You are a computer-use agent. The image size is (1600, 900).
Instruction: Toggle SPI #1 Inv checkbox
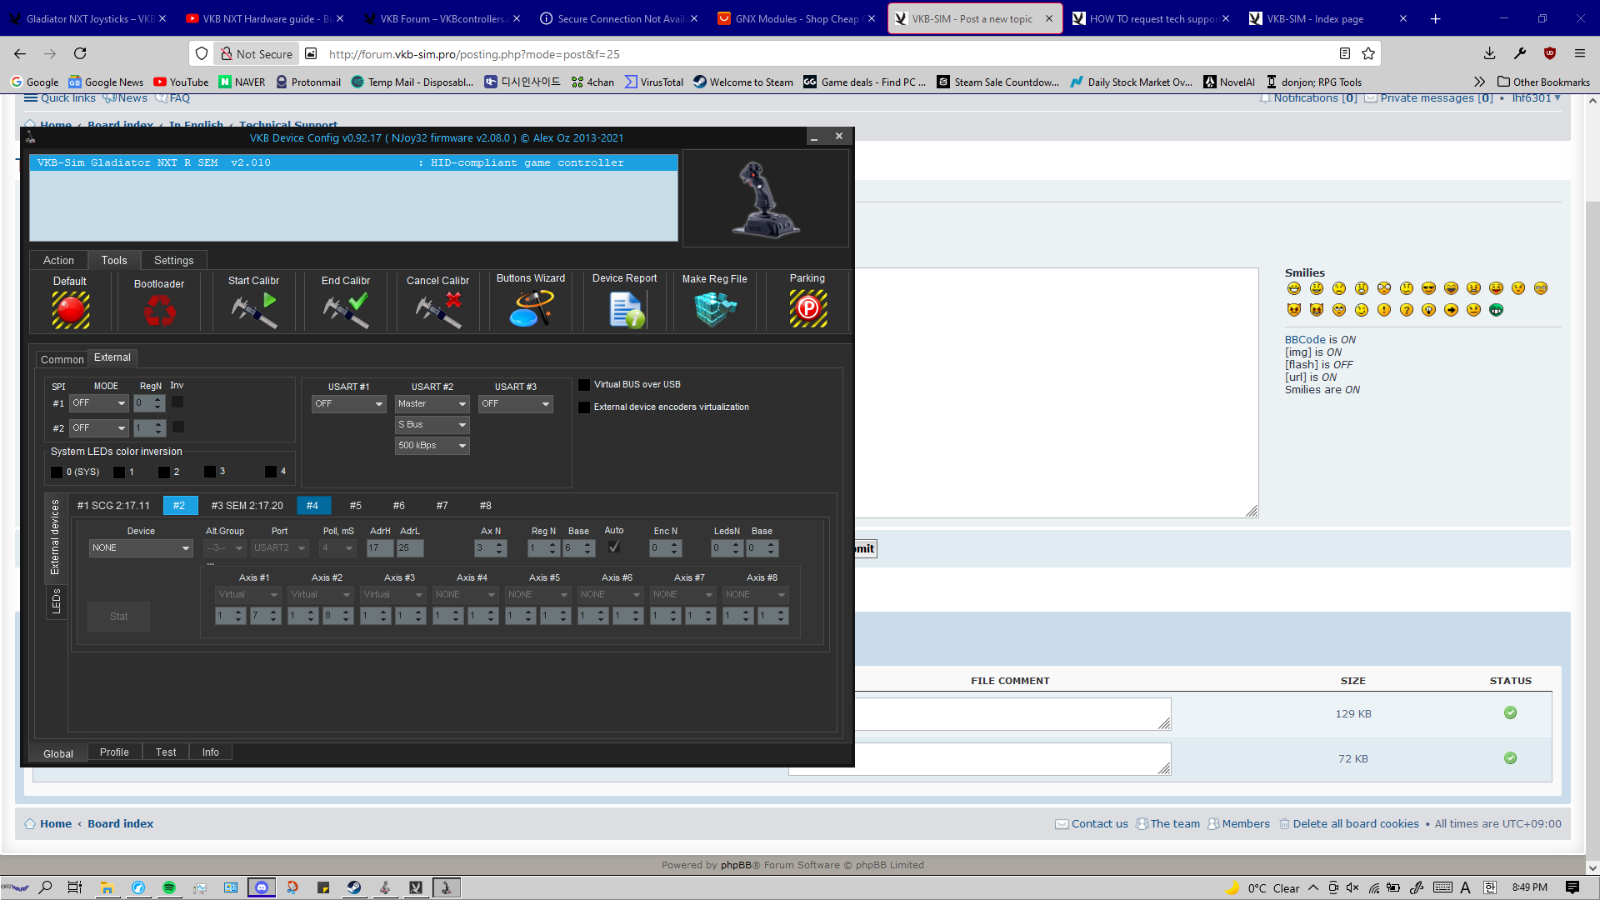pyautogui.click(x=177, y=402)
